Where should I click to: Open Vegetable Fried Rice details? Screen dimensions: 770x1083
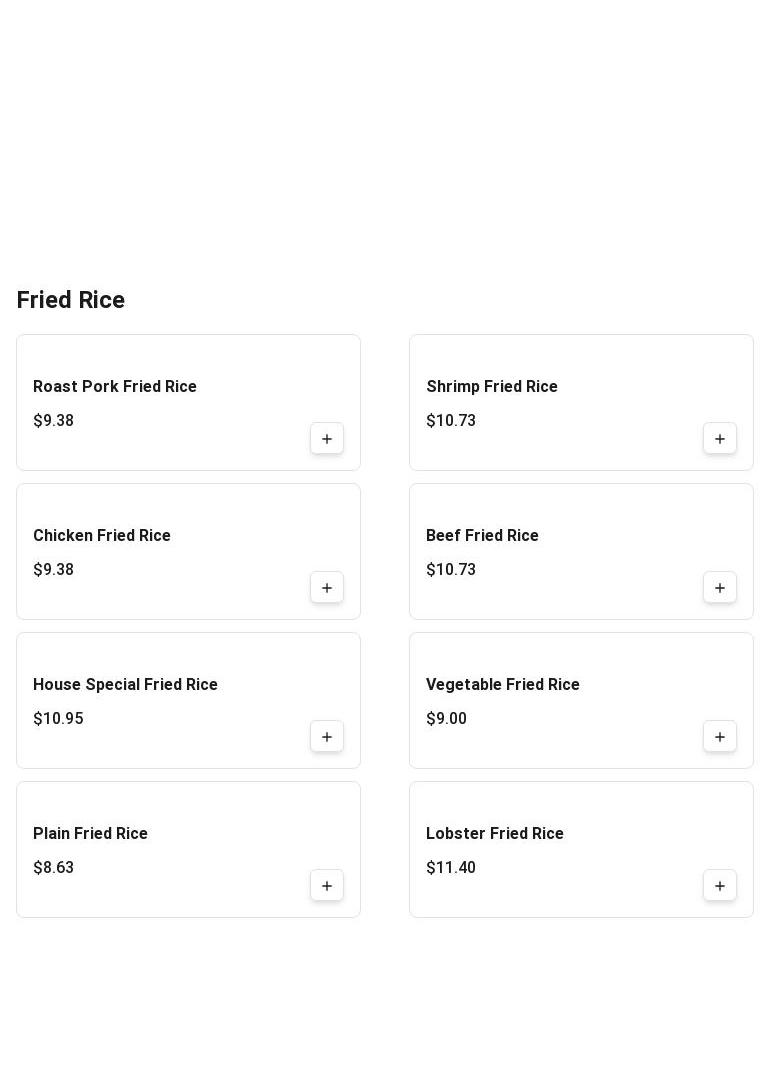tap(503, 685)
